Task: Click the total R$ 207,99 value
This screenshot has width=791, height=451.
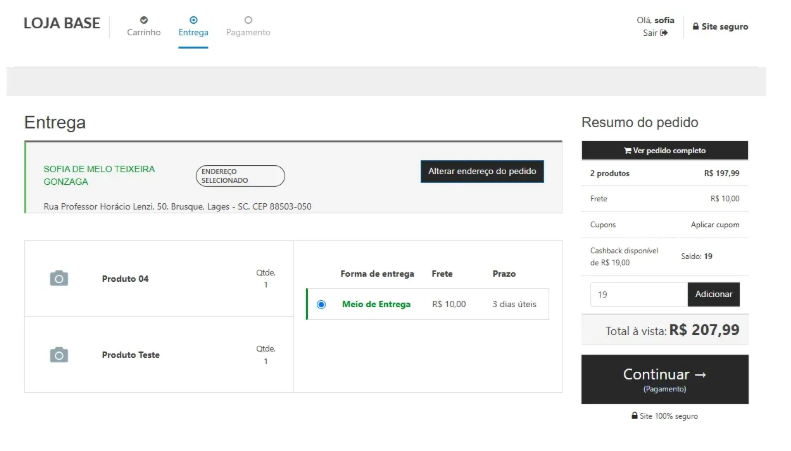Action: (704, 330)
